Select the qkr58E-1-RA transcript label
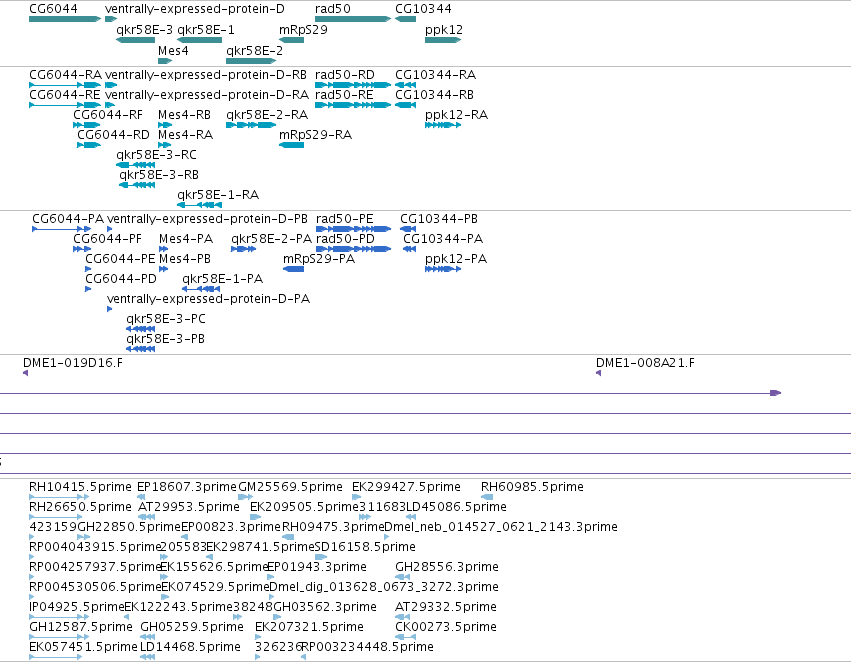851x662 pixels. [x=218, y=195]
